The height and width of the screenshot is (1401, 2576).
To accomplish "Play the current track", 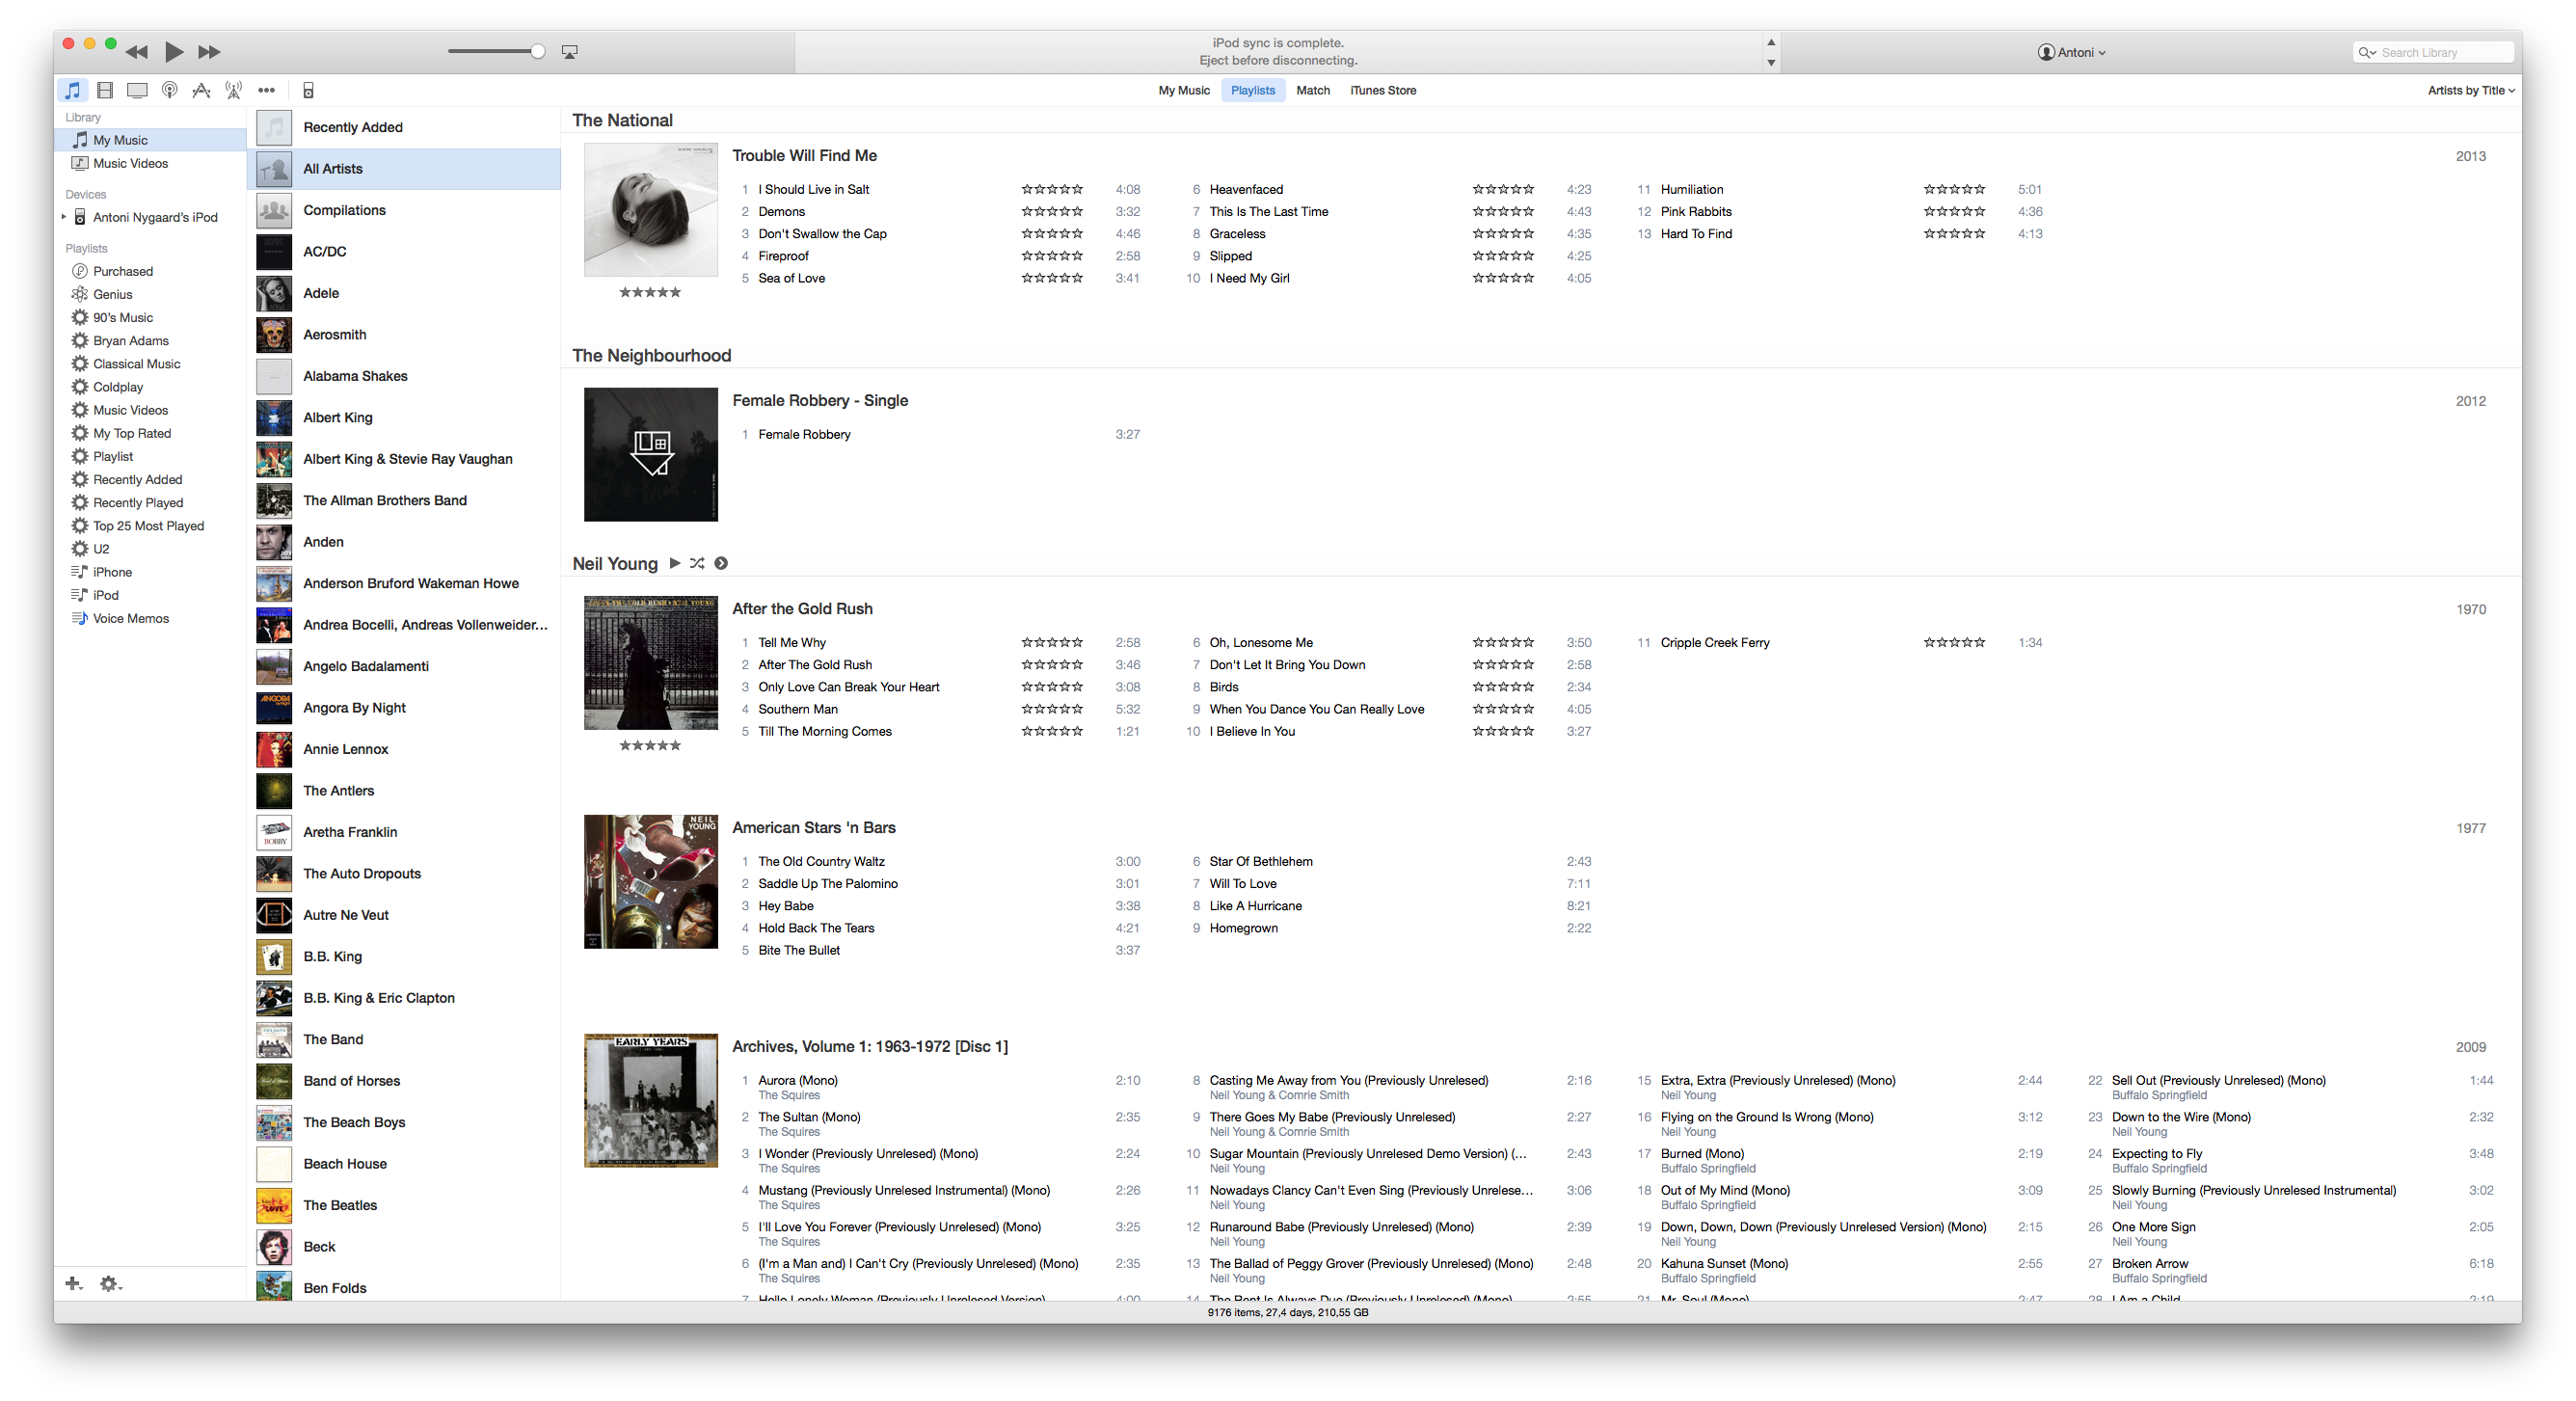I will (x=174, y=52).
